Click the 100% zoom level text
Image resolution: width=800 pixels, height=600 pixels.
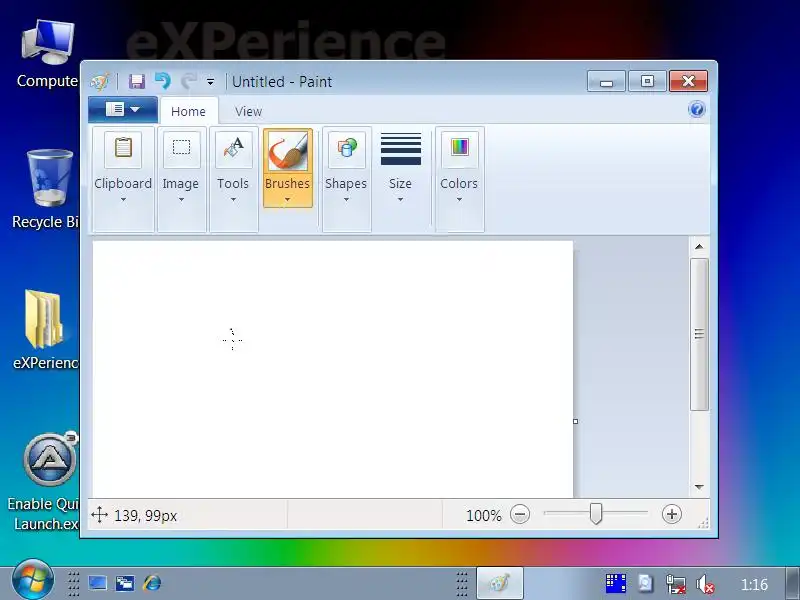coord(484,515)
